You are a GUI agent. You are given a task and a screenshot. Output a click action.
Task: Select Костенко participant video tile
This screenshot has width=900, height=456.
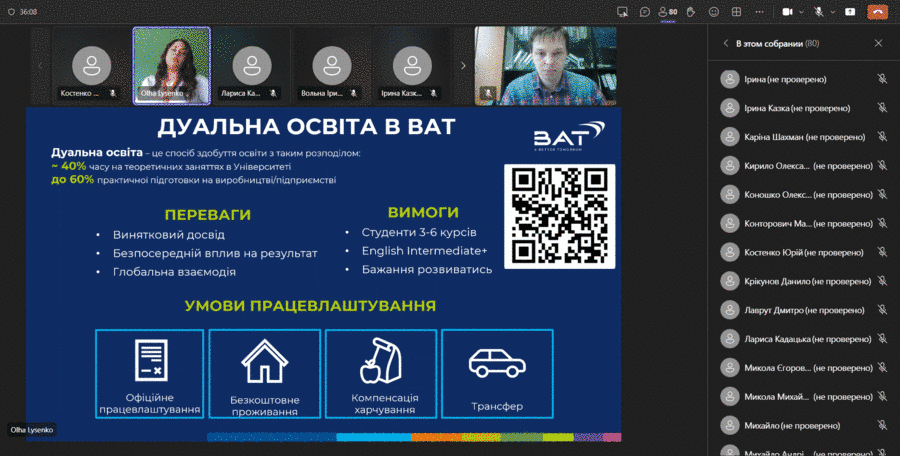[91, 66]
